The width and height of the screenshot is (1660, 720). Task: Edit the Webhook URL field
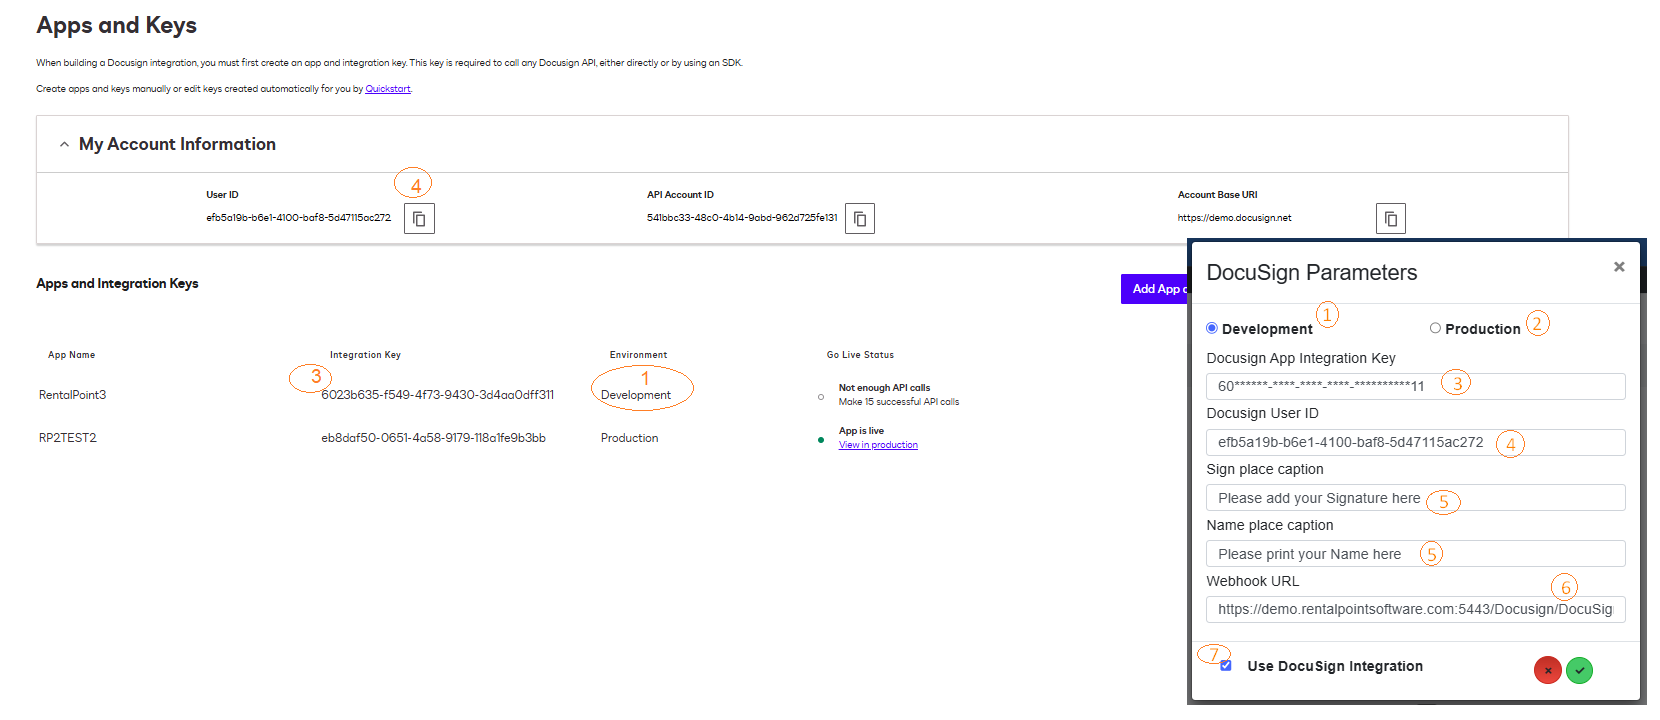pos(1415,609)
